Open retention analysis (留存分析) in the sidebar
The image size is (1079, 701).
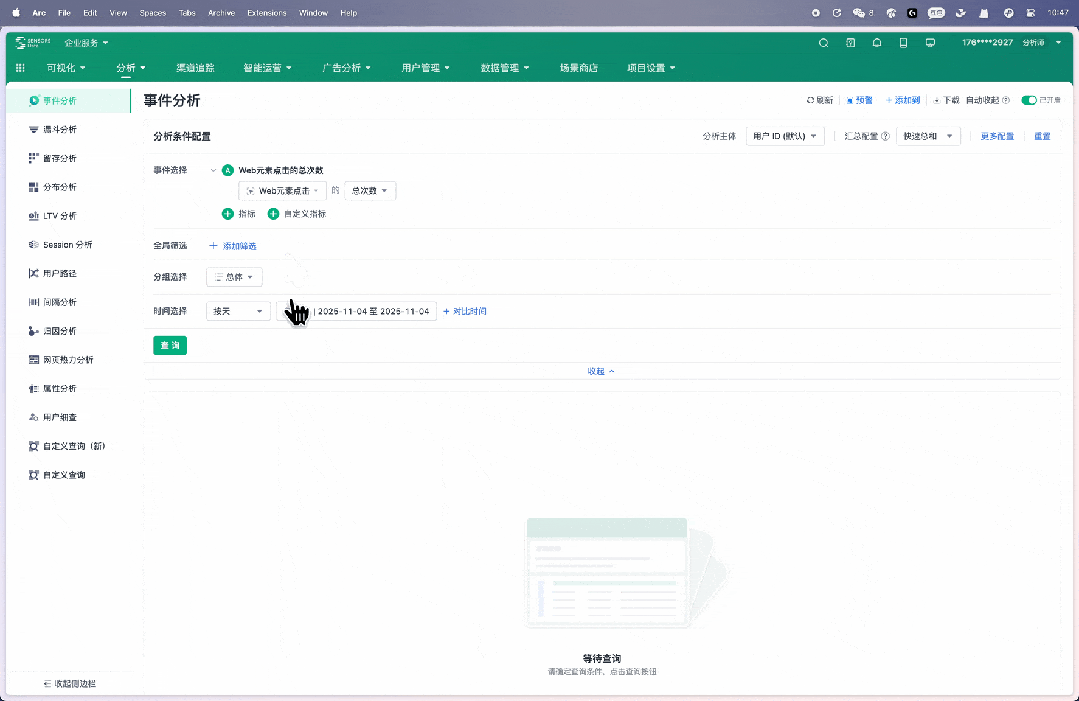coord(34,159)
